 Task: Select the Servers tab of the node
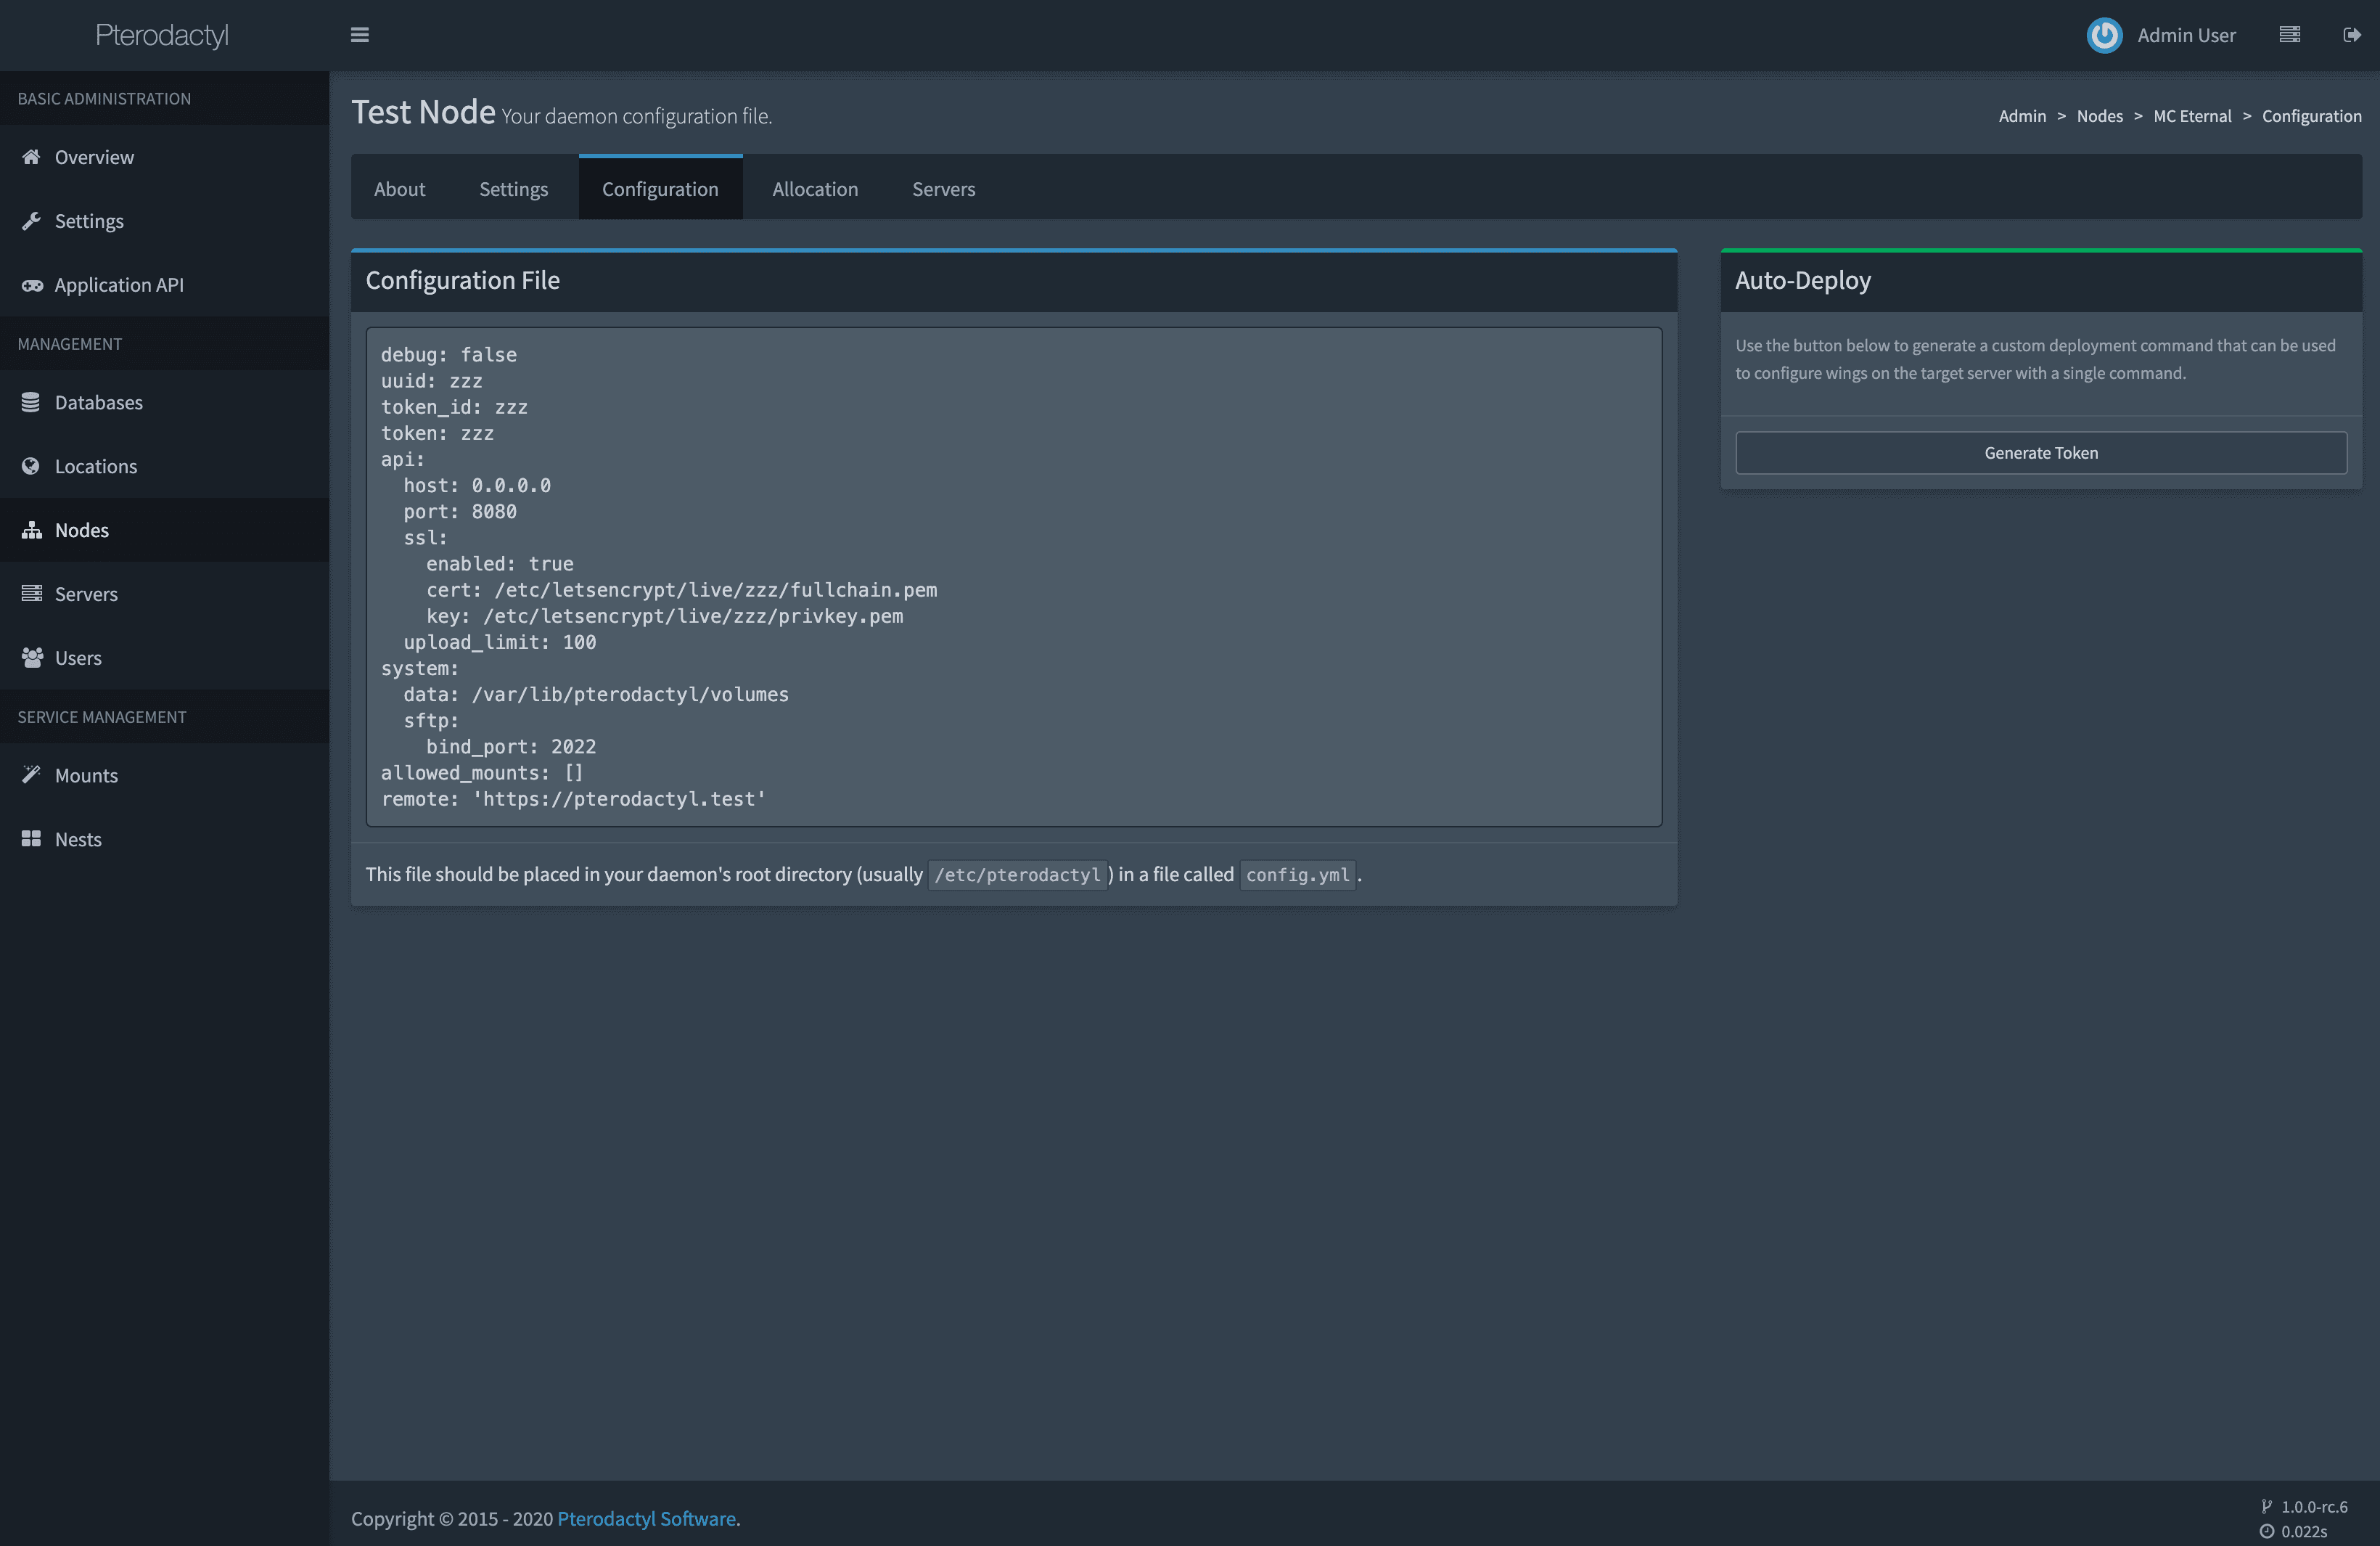coord(943,188)
